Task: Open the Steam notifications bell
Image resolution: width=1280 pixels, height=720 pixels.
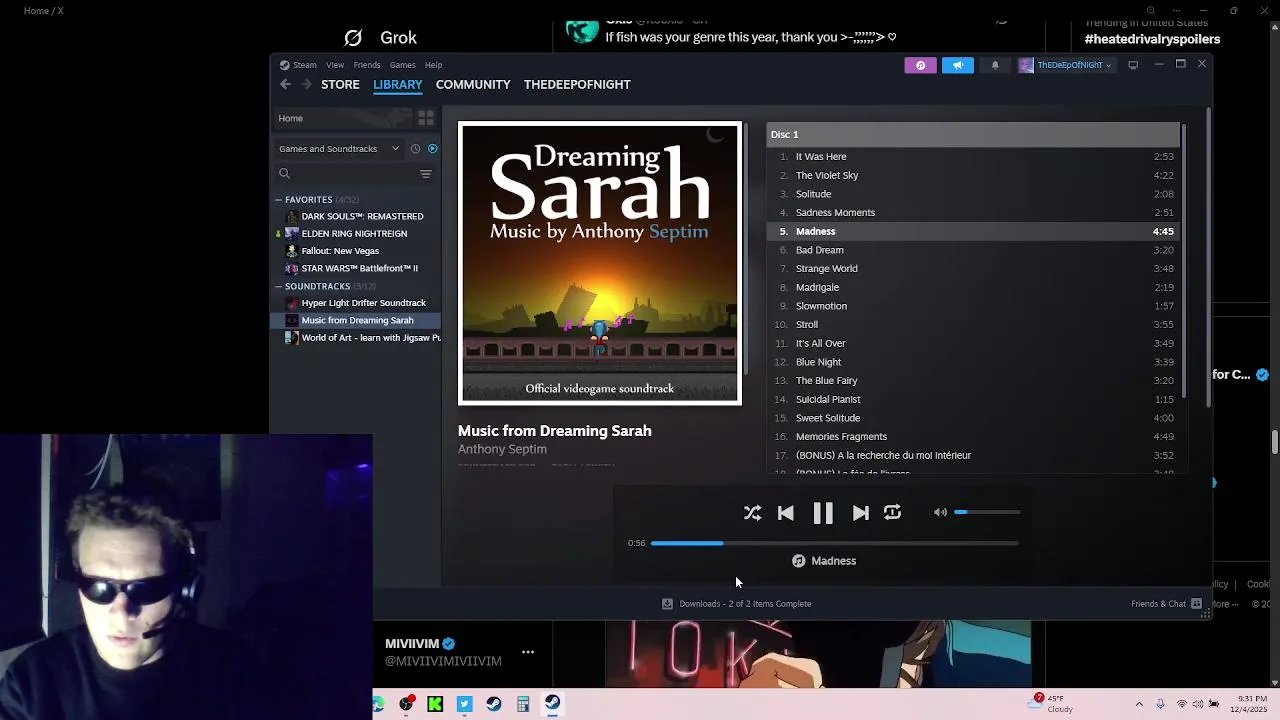Action: [x=995, y=65]
